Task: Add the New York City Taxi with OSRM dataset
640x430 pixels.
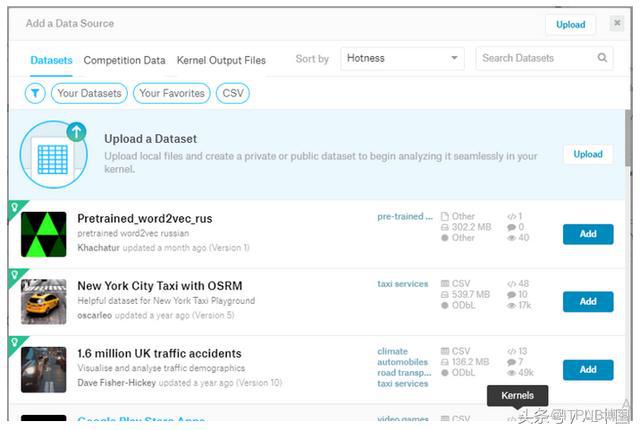Action: point(588,301)
